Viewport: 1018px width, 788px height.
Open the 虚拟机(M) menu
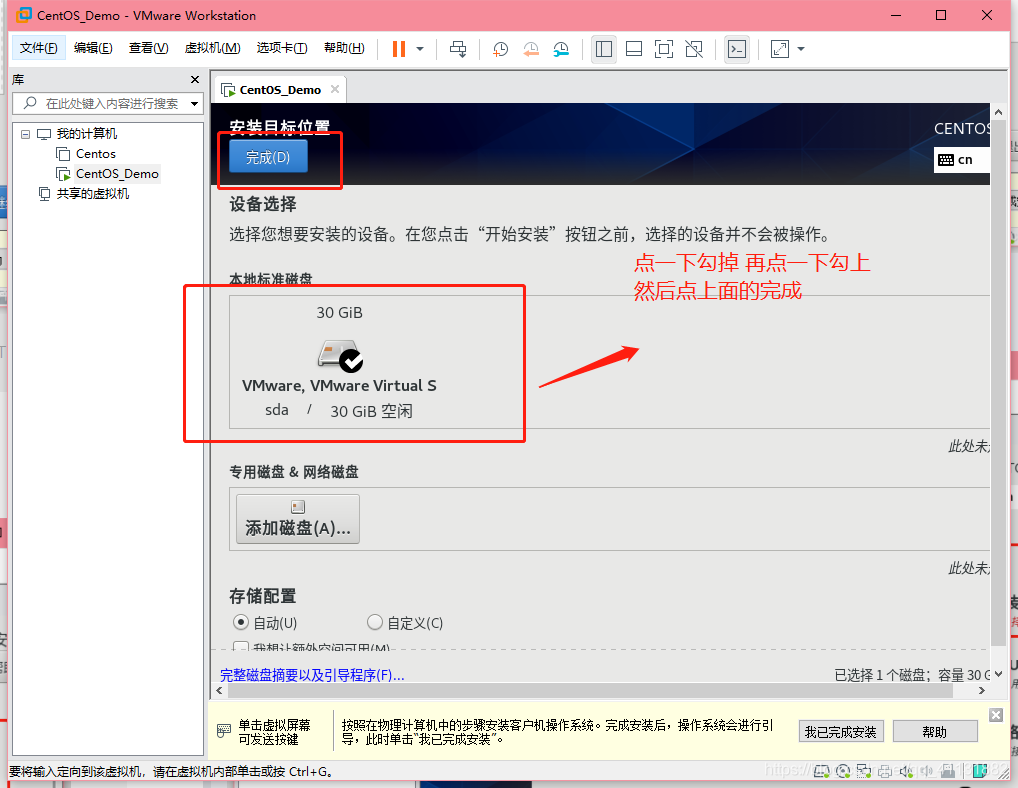click(212, 48)
